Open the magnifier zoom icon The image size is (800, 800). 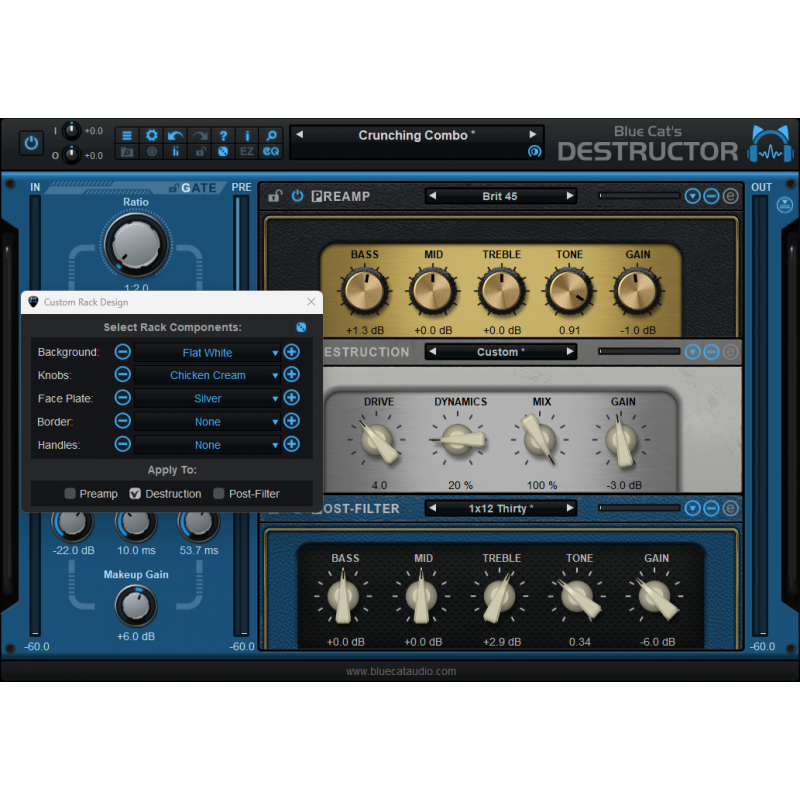tap(270, 134)
